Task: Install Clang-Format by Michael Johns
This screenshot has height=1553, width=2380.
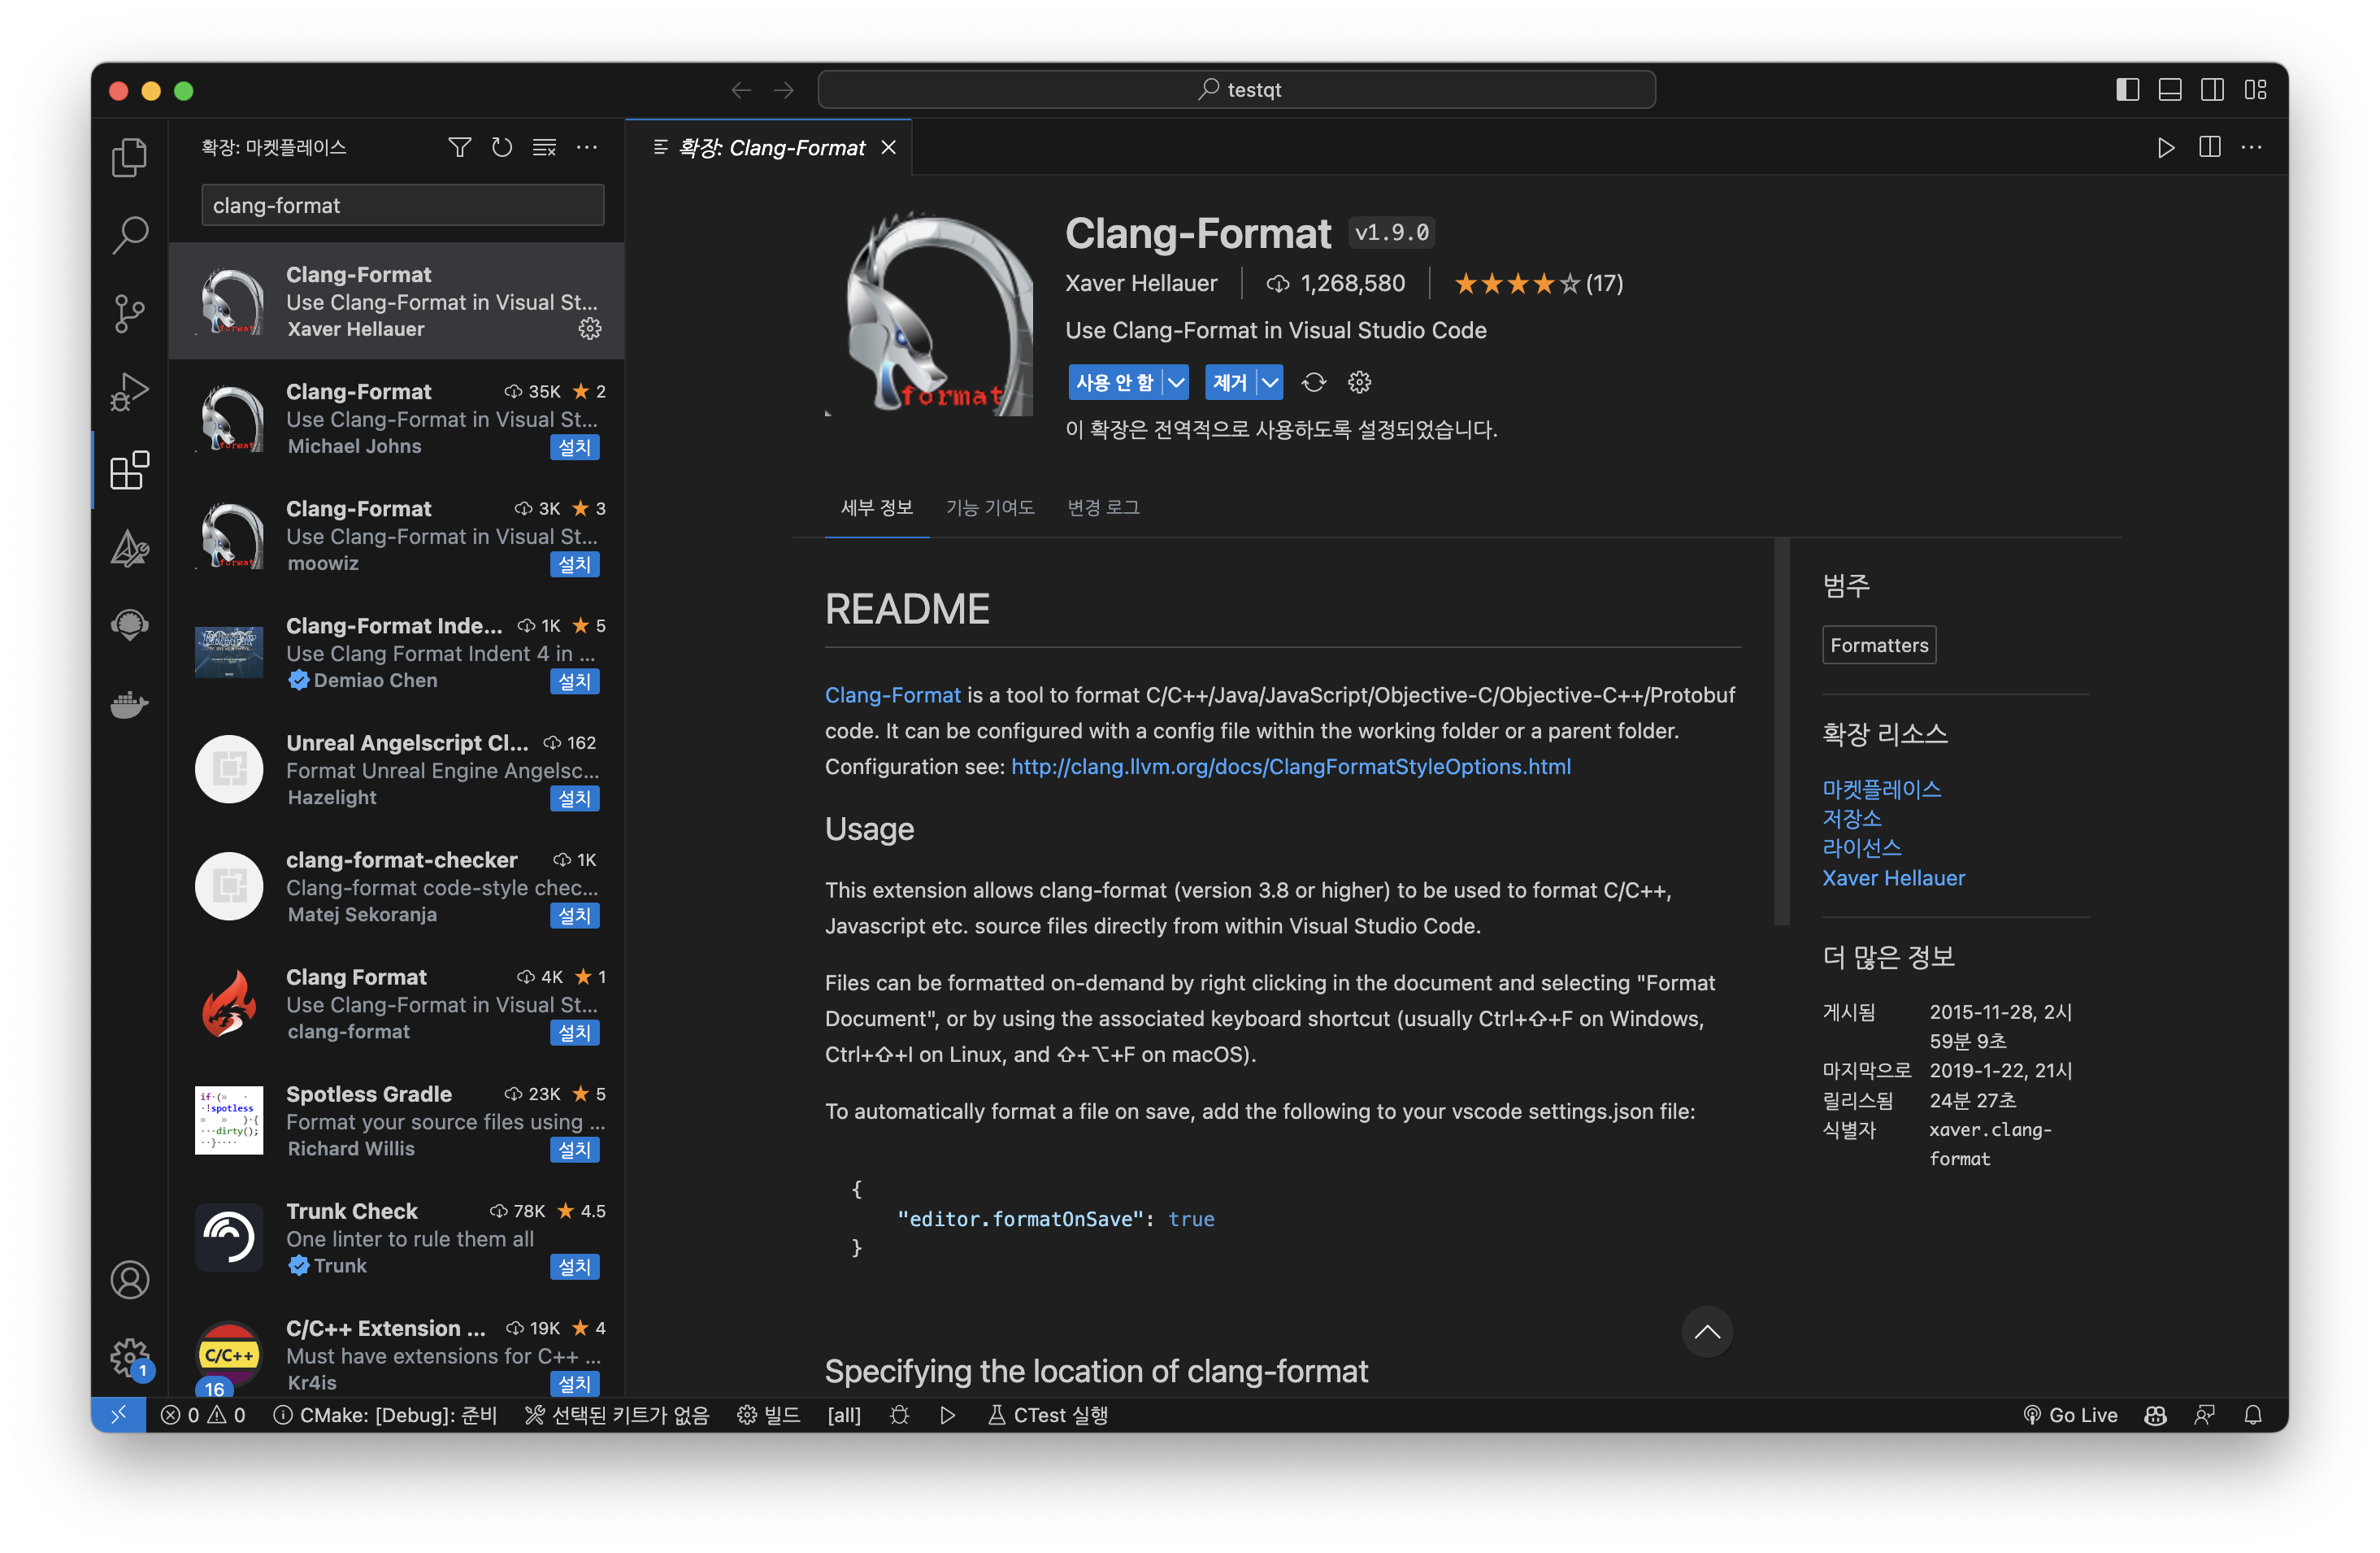Action: tap(575, 447)
